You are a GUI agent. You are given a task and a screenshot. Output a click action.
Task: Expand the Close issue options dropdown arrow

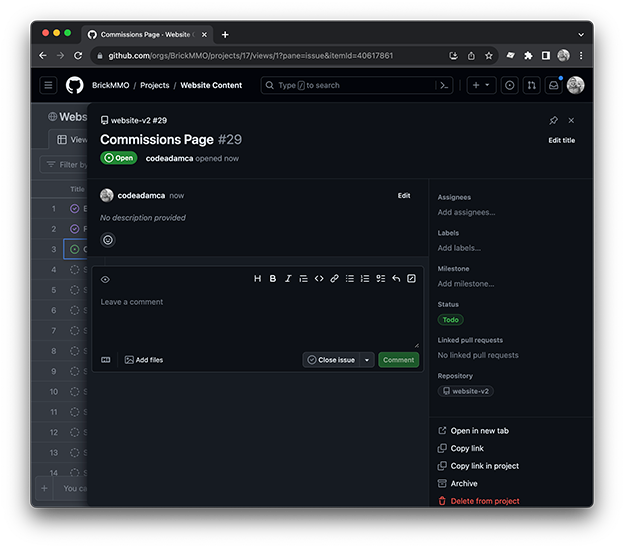(x=367, y=360)
